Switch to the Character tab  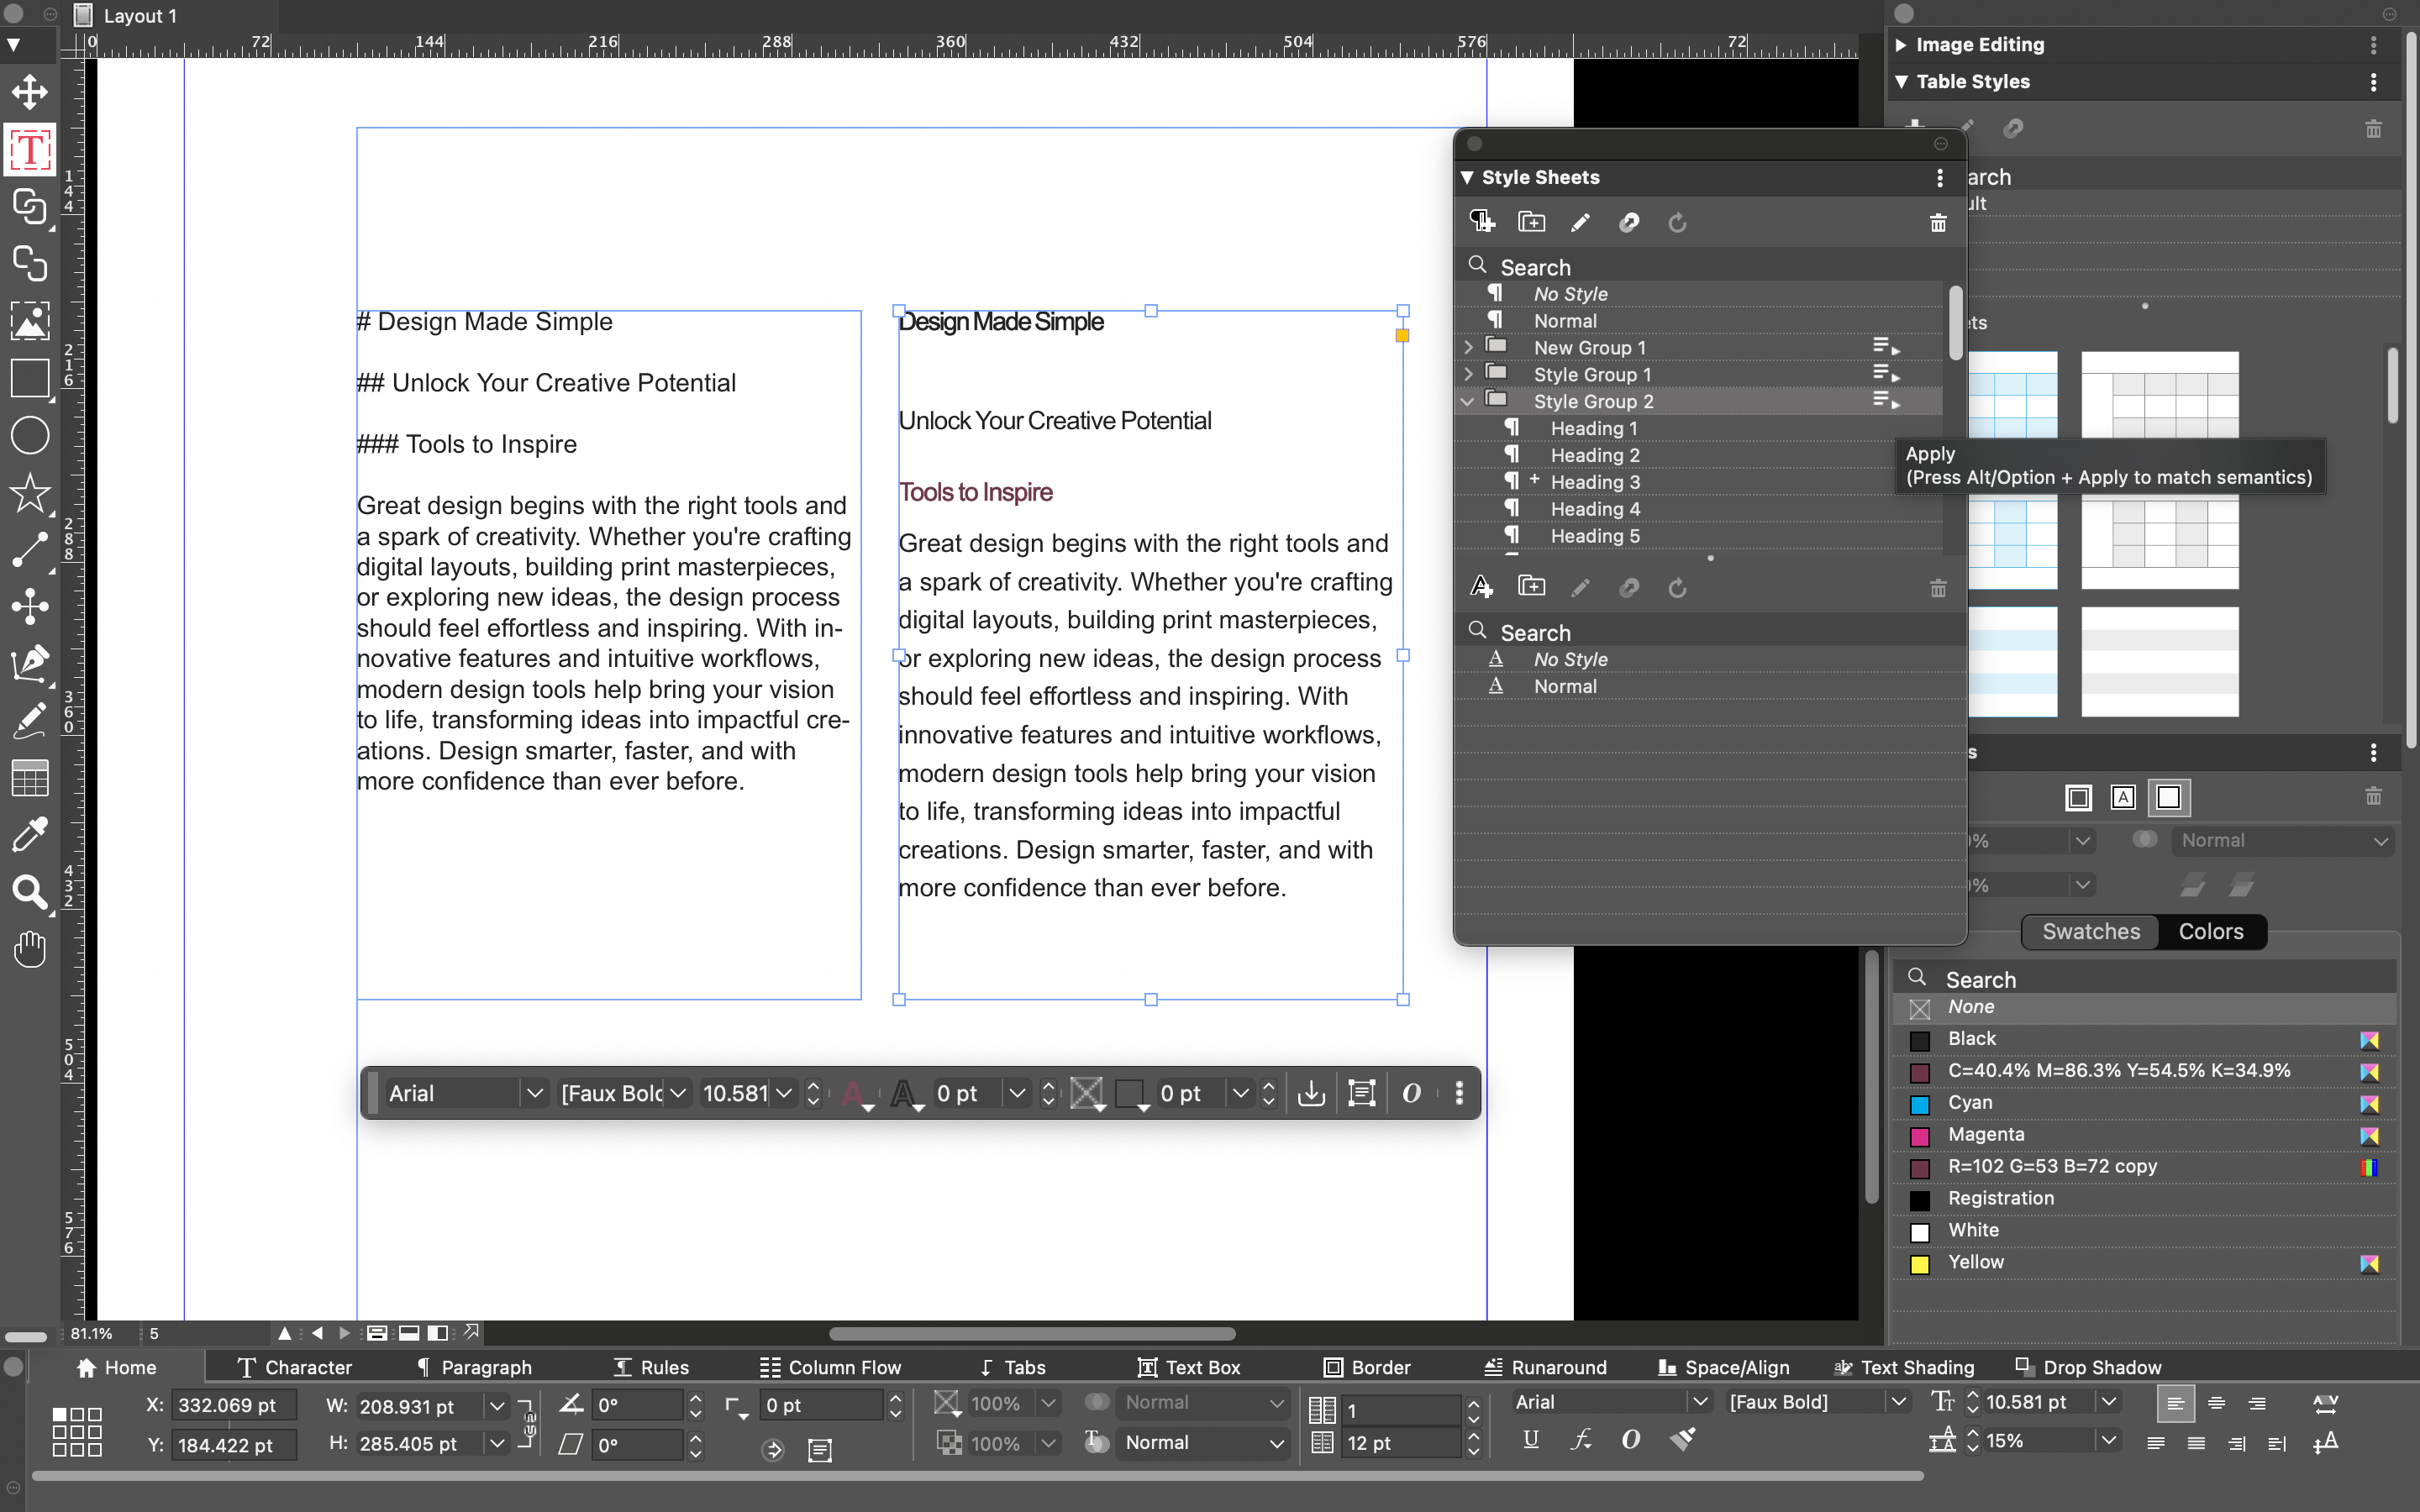(294, 1367)
